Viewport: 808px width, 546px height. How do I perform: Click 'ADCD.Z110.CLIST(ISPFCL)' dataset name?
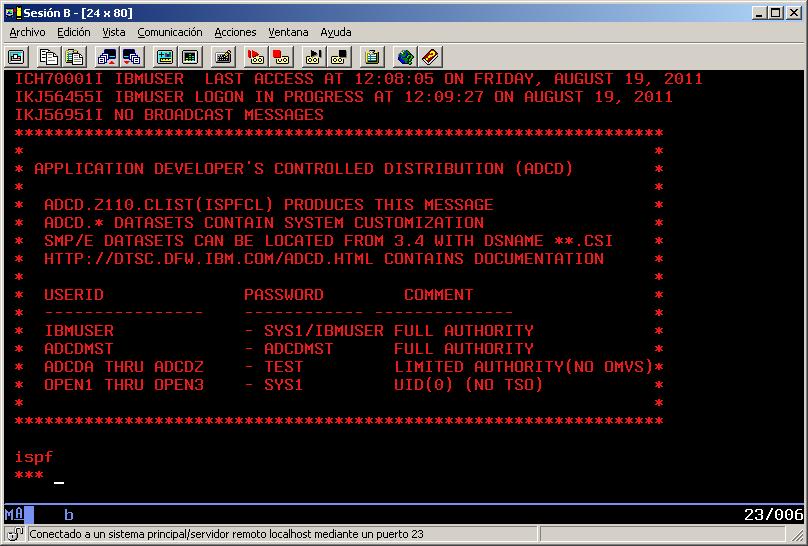(158, 205)
